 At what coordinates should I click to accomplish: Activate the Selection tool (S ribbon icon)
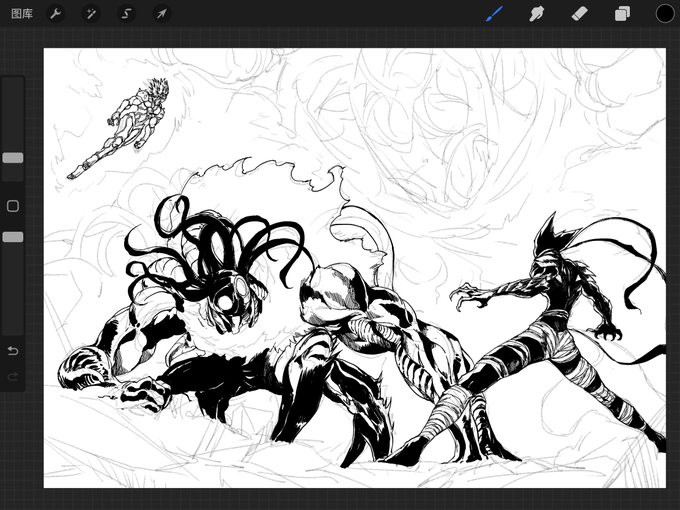pyautogui.click(x=126, y=14)
